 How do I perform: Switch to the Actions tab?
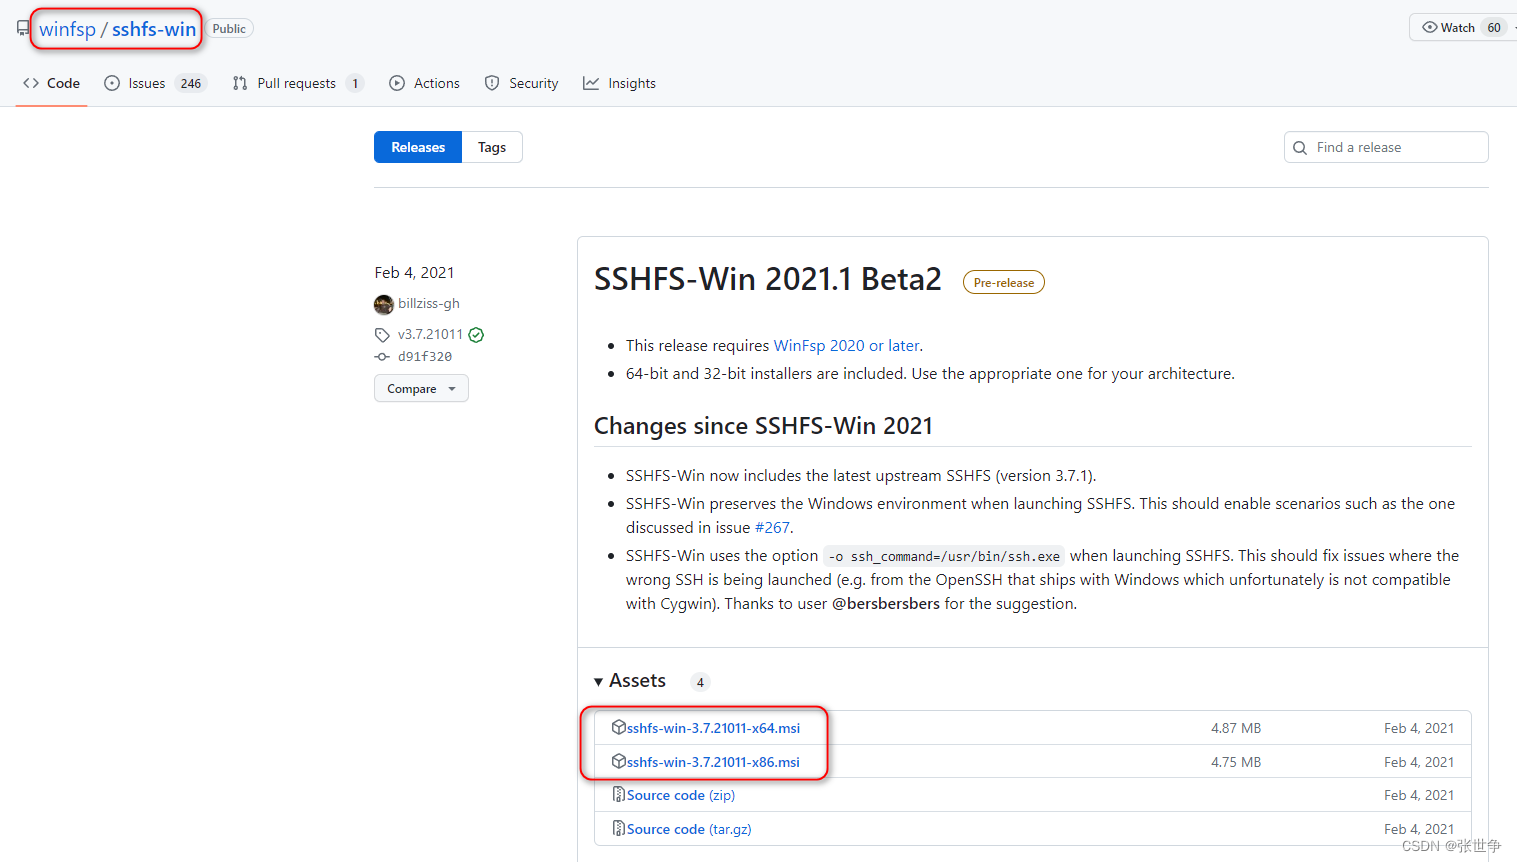[425, 83]
